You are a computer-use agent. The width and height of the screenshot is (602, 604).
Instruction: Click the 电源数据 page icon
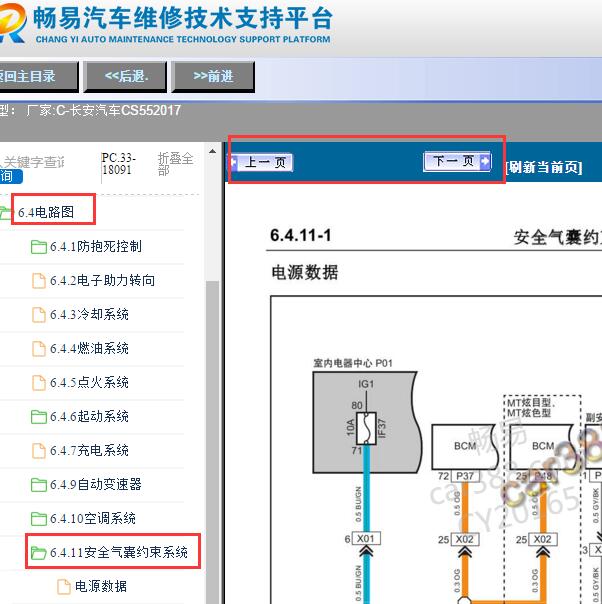click(x=64, y=587)
